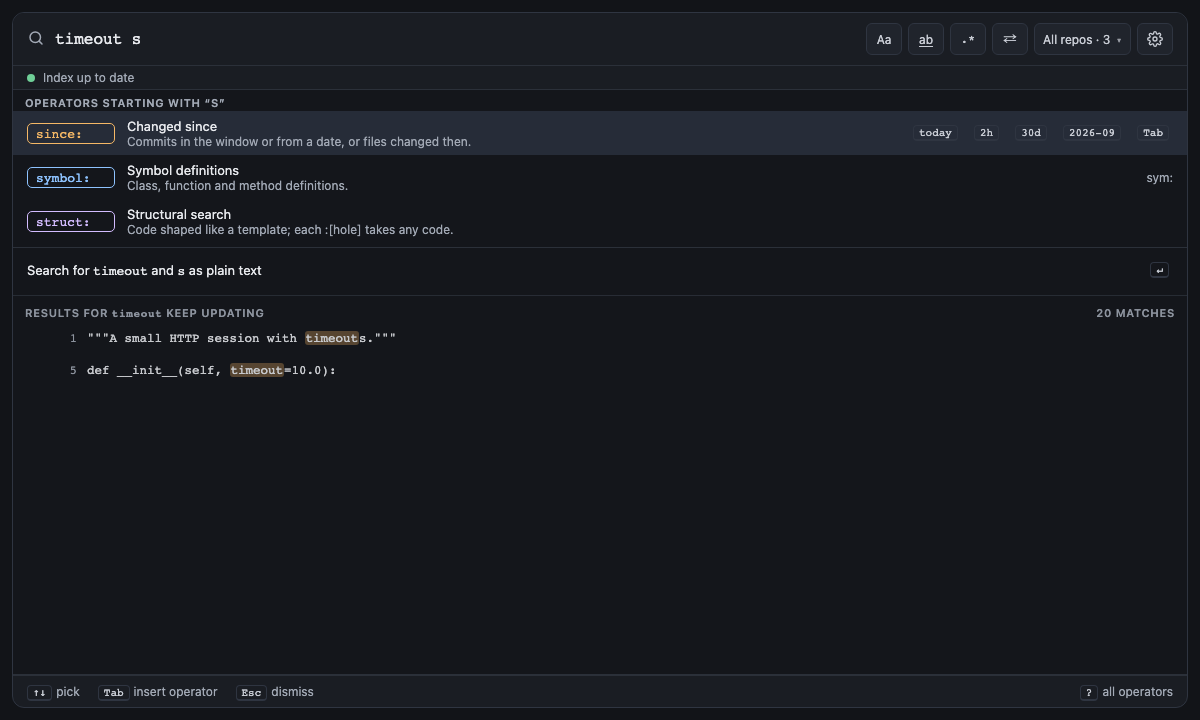
Task: Open result line 5 def __init__
Action: point(600,370)
